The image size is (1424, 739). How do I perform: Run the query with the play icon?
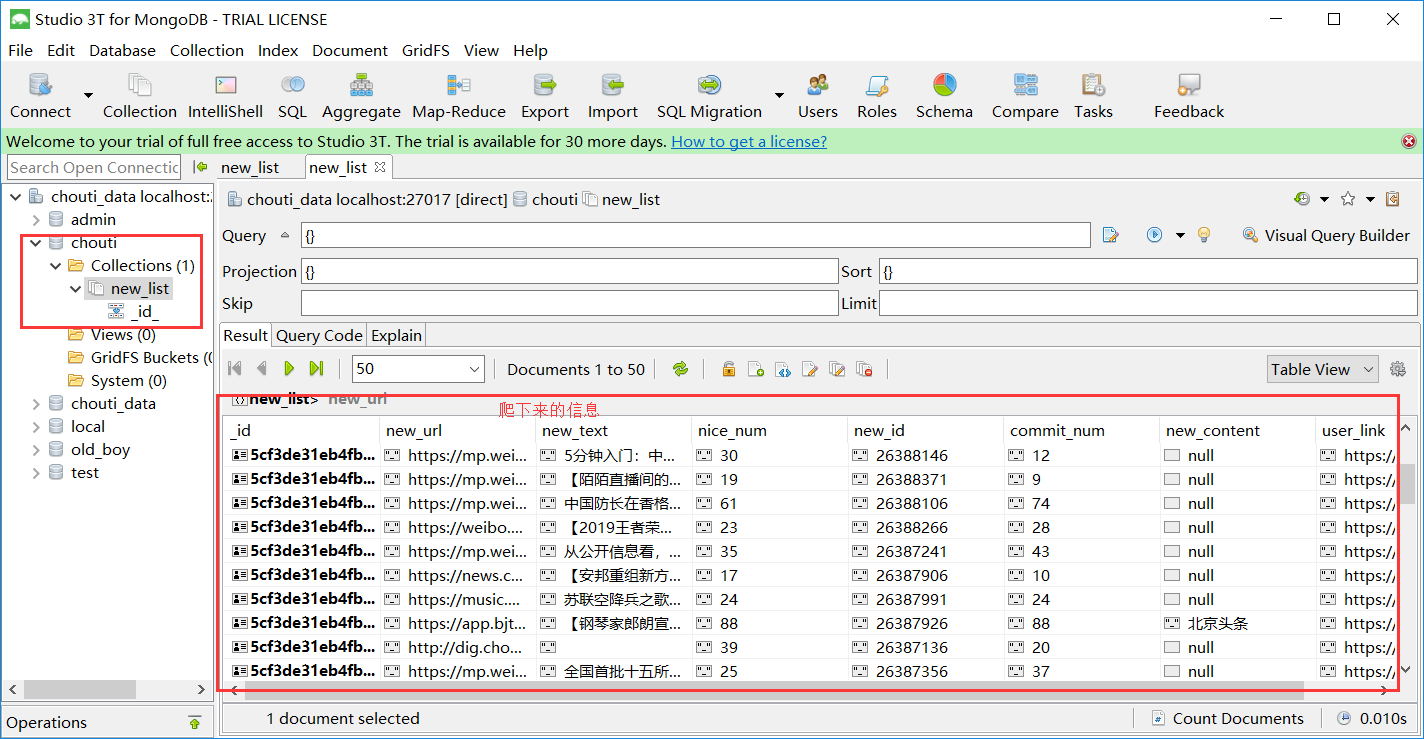(x=1155, y=235)
